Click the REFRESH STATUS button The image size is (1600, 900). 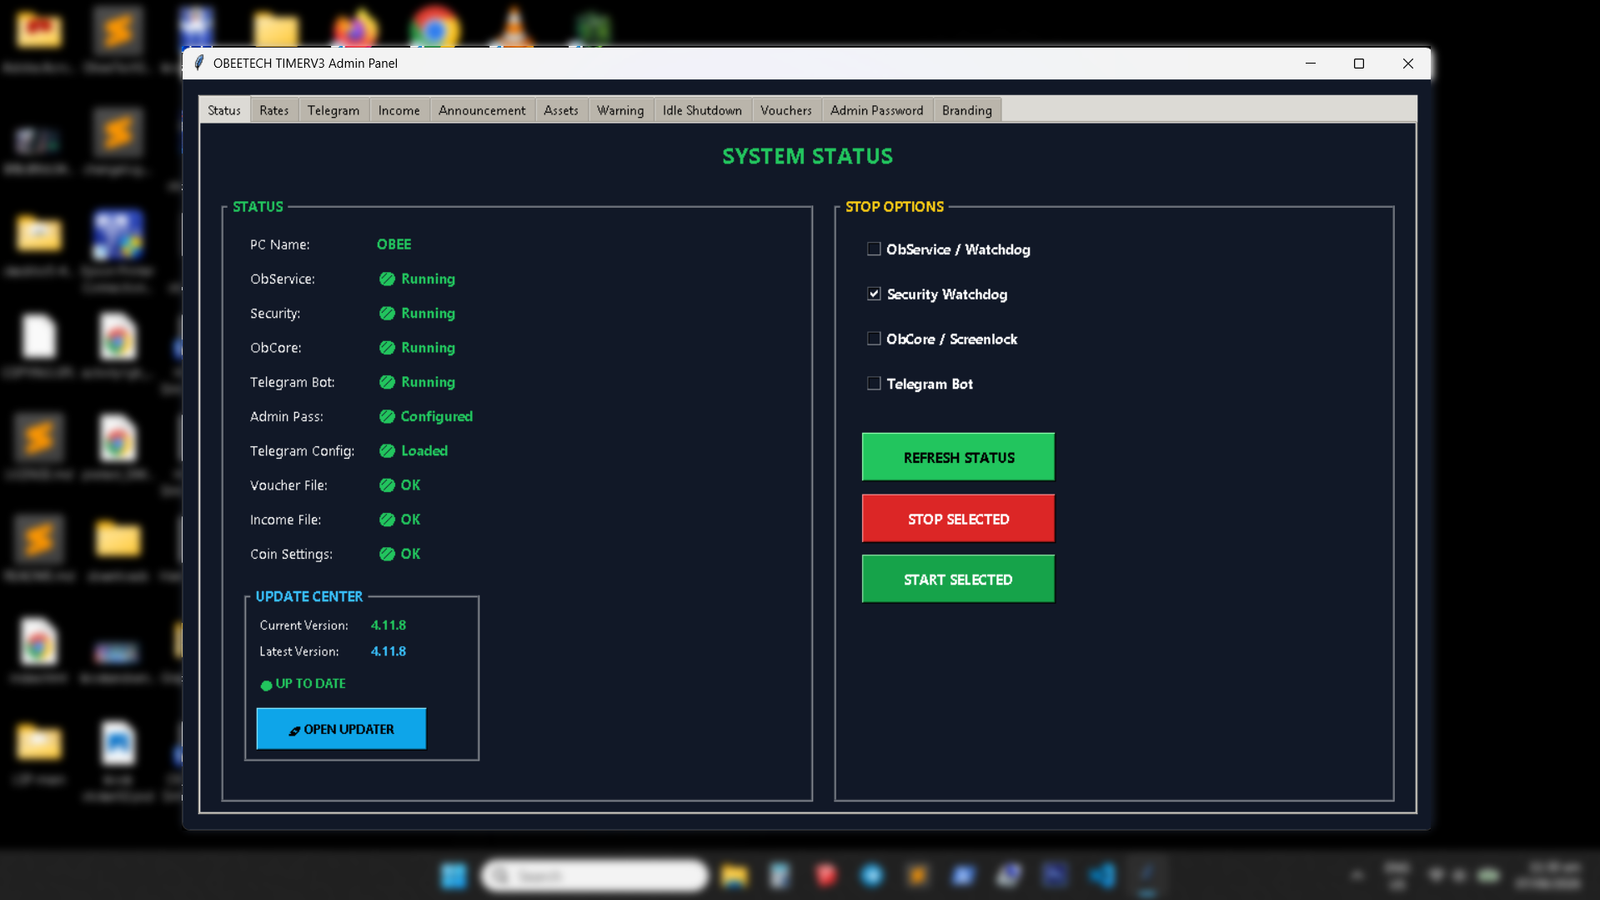point(958,457)
